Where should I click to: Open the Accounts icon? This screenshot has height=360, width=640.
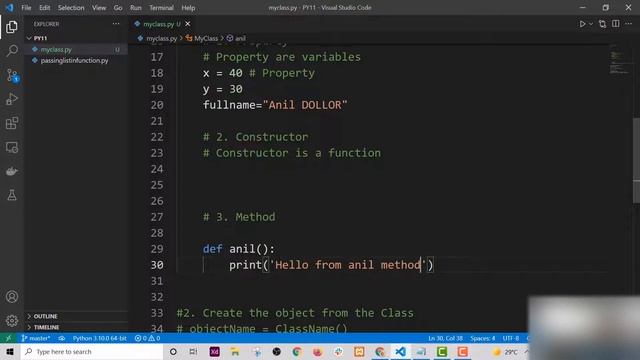click(12, 297)
